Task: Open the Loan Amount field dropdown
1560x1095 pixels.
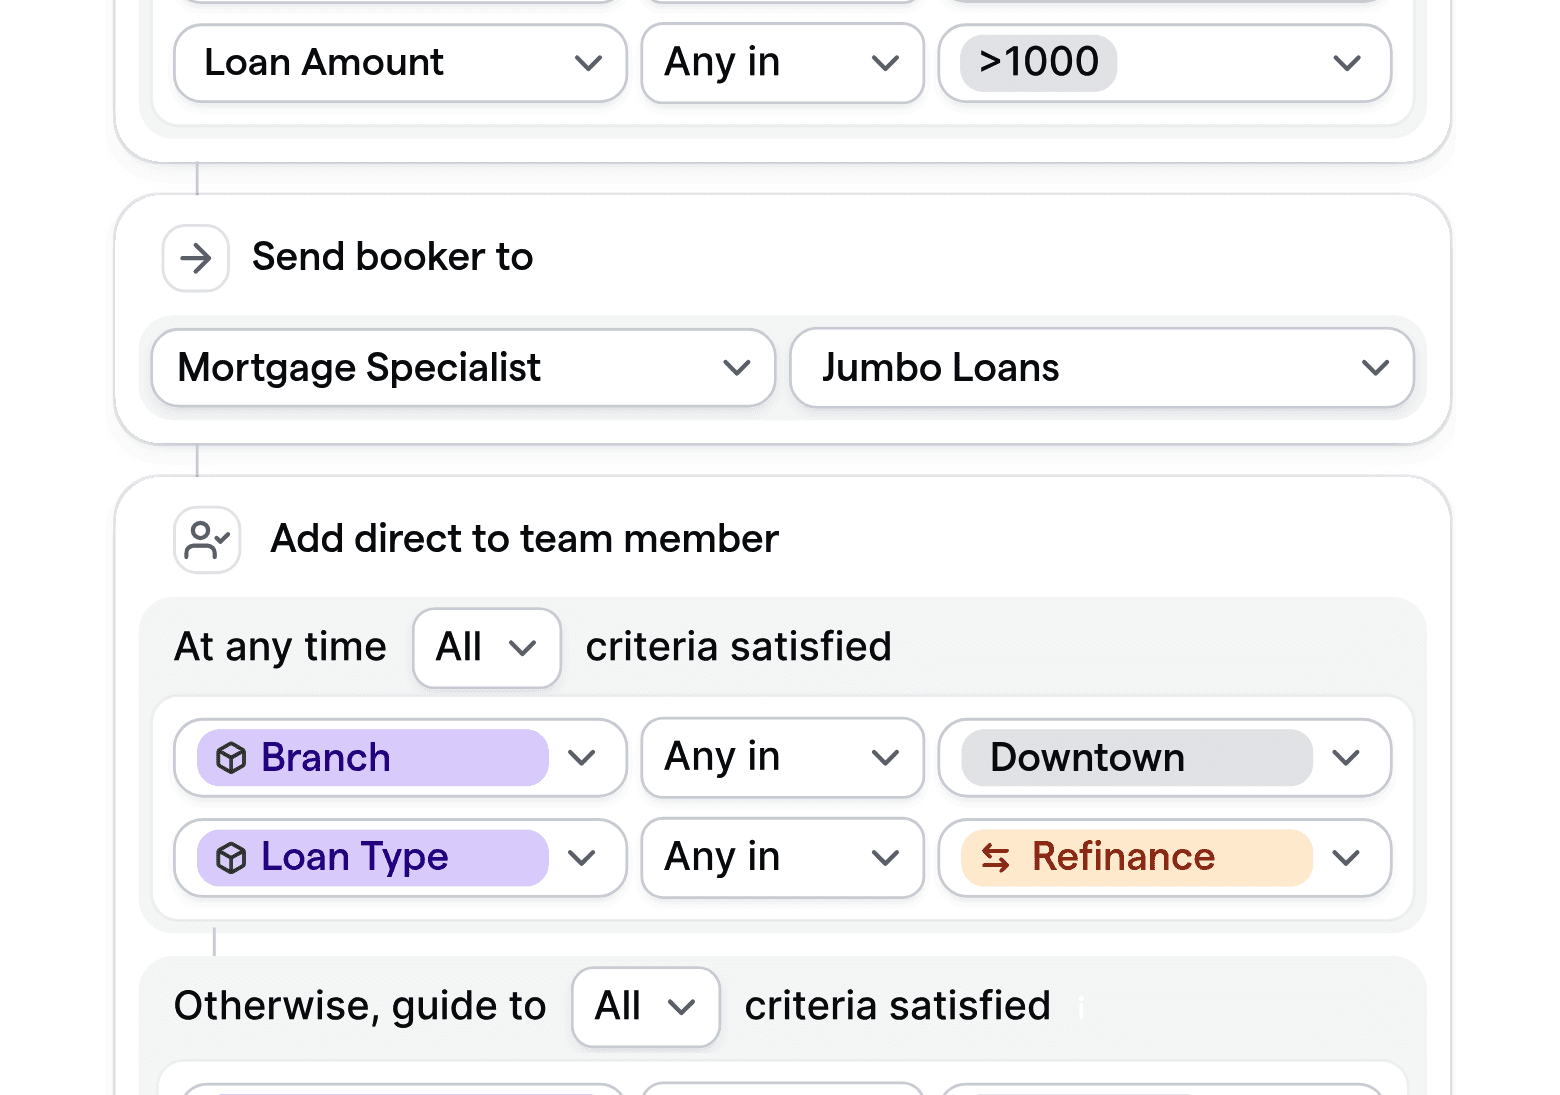Action: coord(590,63)
